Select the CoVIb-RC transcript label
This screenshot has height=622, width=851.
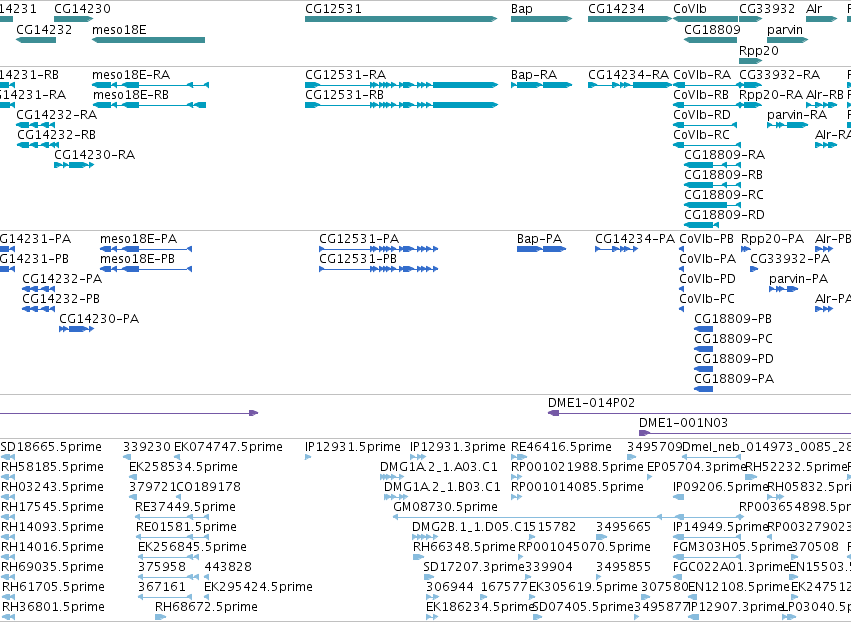(701, 135)
